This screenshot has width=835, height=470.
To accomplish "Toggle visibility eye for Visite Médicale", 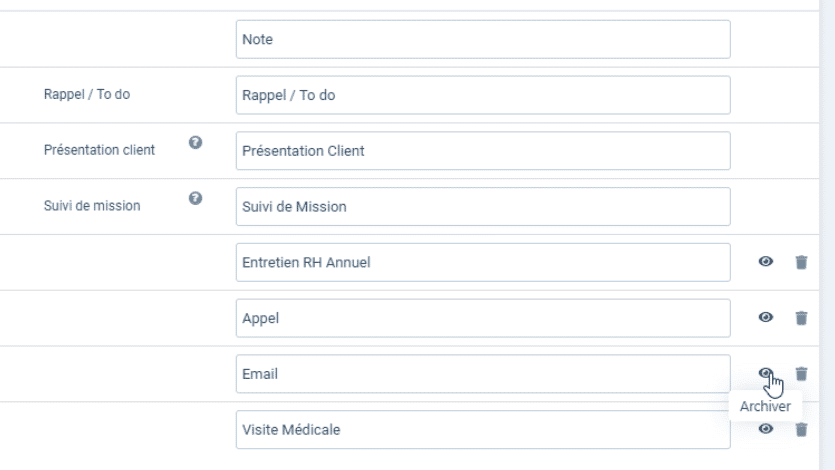I will click(766, 428).
